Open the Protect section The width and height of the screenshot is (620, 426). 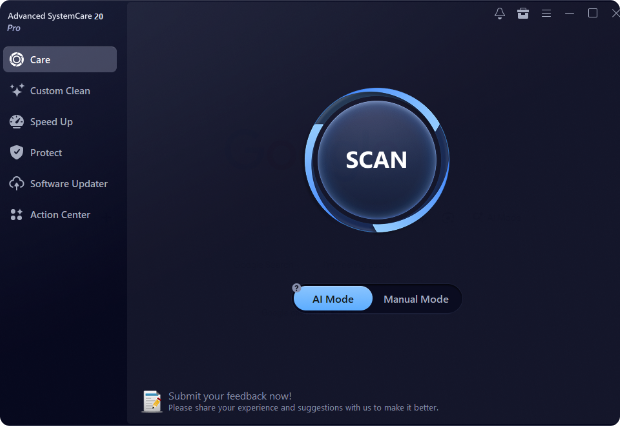point(60,152)
